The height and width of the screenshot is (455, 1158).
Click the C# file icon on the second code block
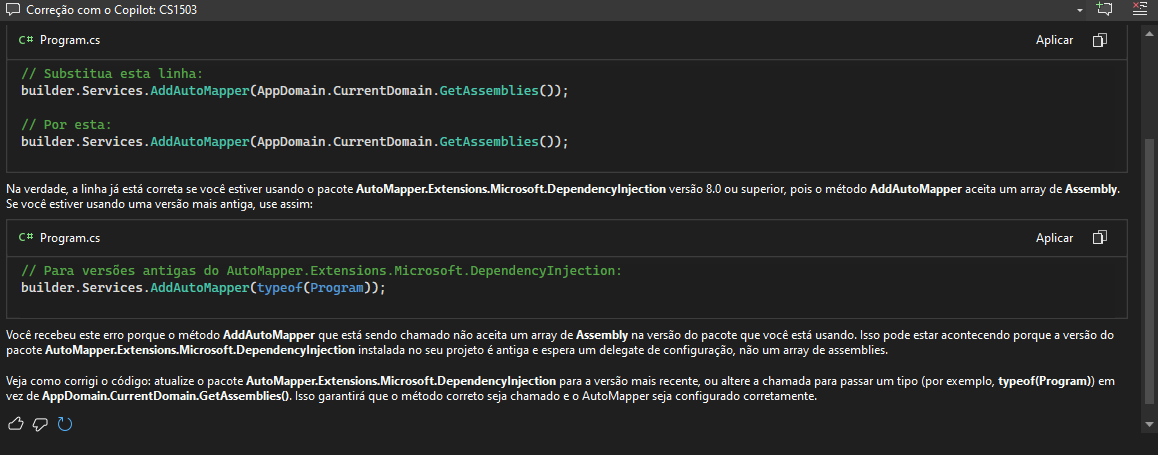point(26,238)
